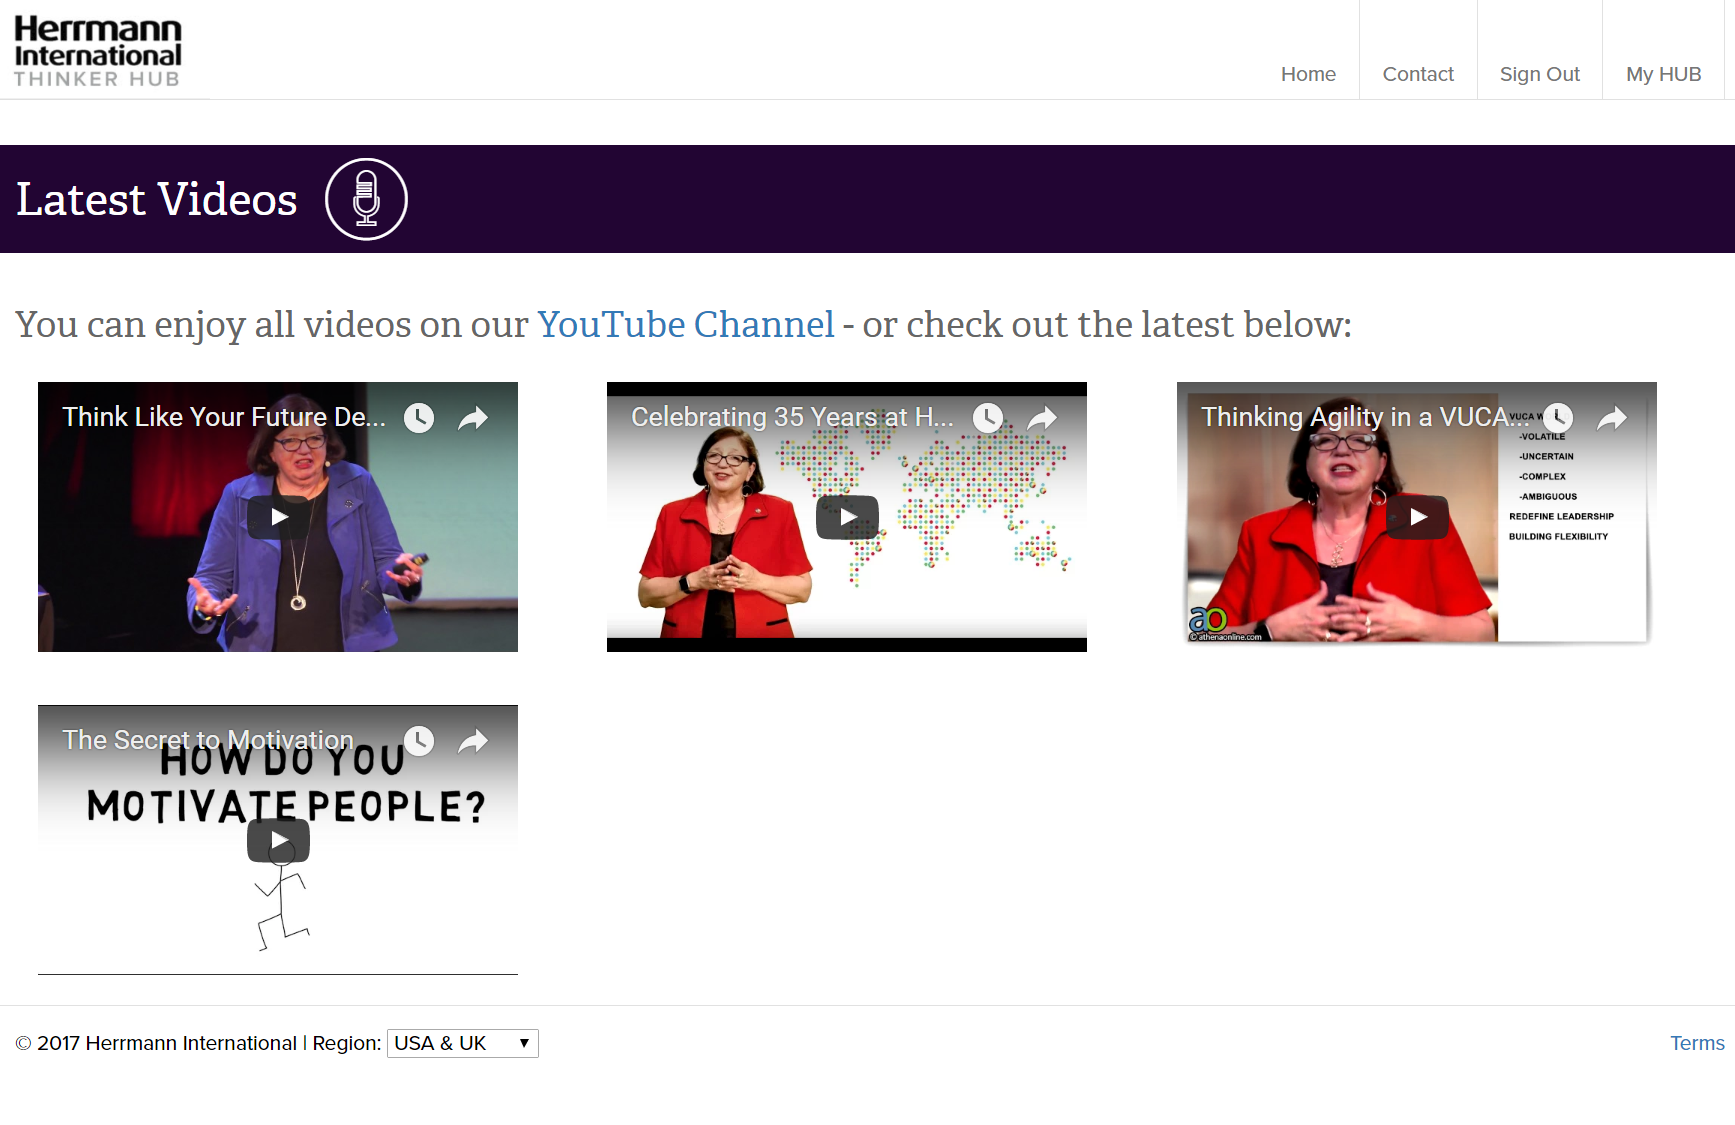
Task: Click share arrow on Celebrating 35 Years video
Action: (1042, 418)
